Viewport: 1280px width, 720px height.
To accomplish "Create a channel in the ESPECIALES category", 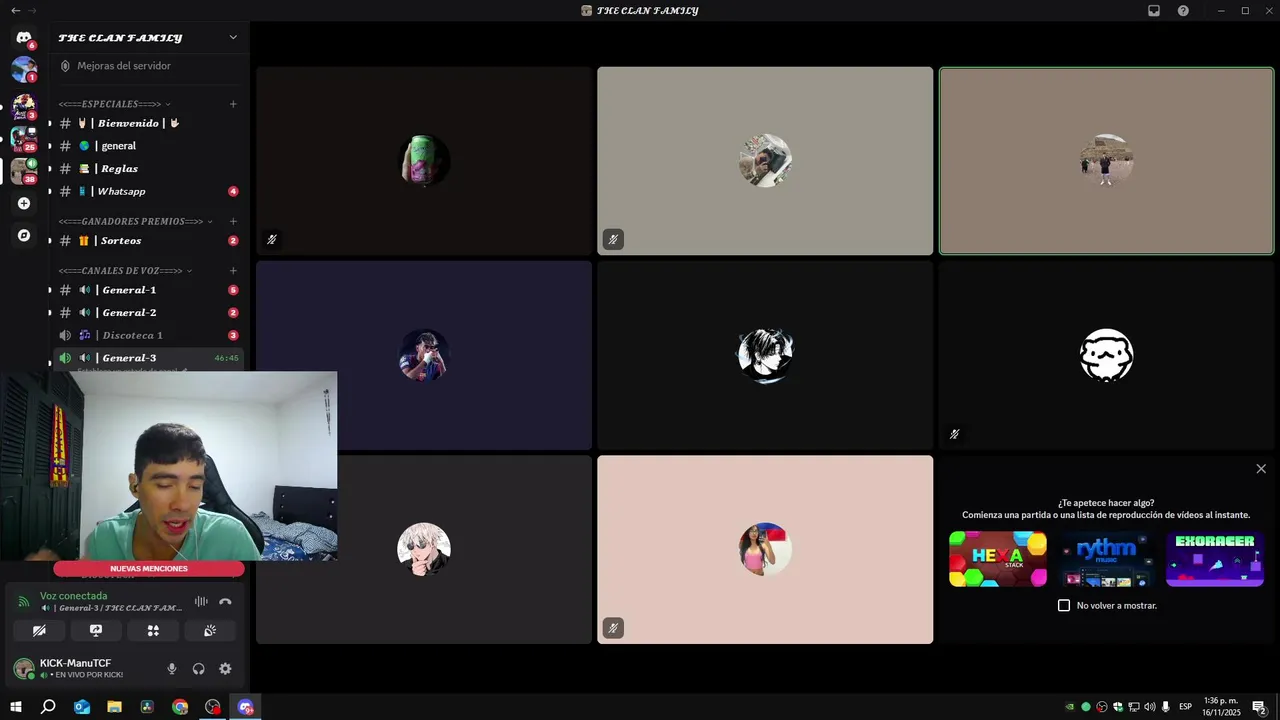I will (x=233, y=104).
